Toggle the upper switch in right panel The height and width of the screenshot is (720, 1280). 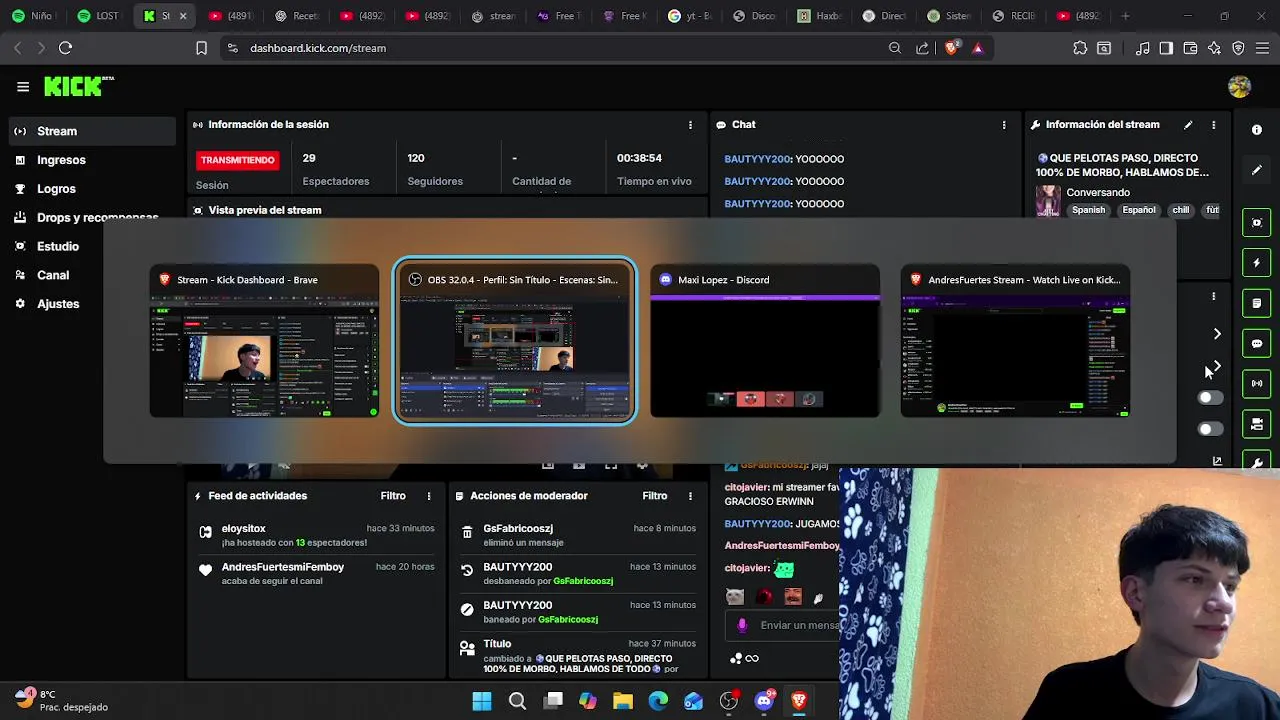coord(1210,398)
